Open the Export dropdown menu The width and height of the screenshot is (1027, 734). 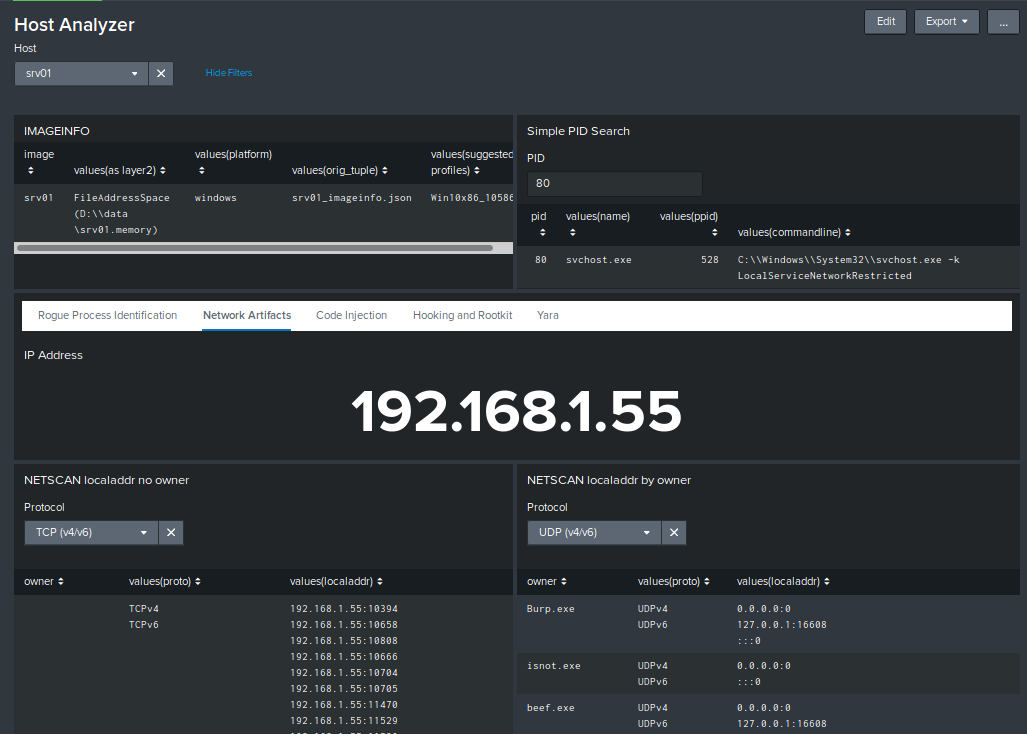coord(946,22)
